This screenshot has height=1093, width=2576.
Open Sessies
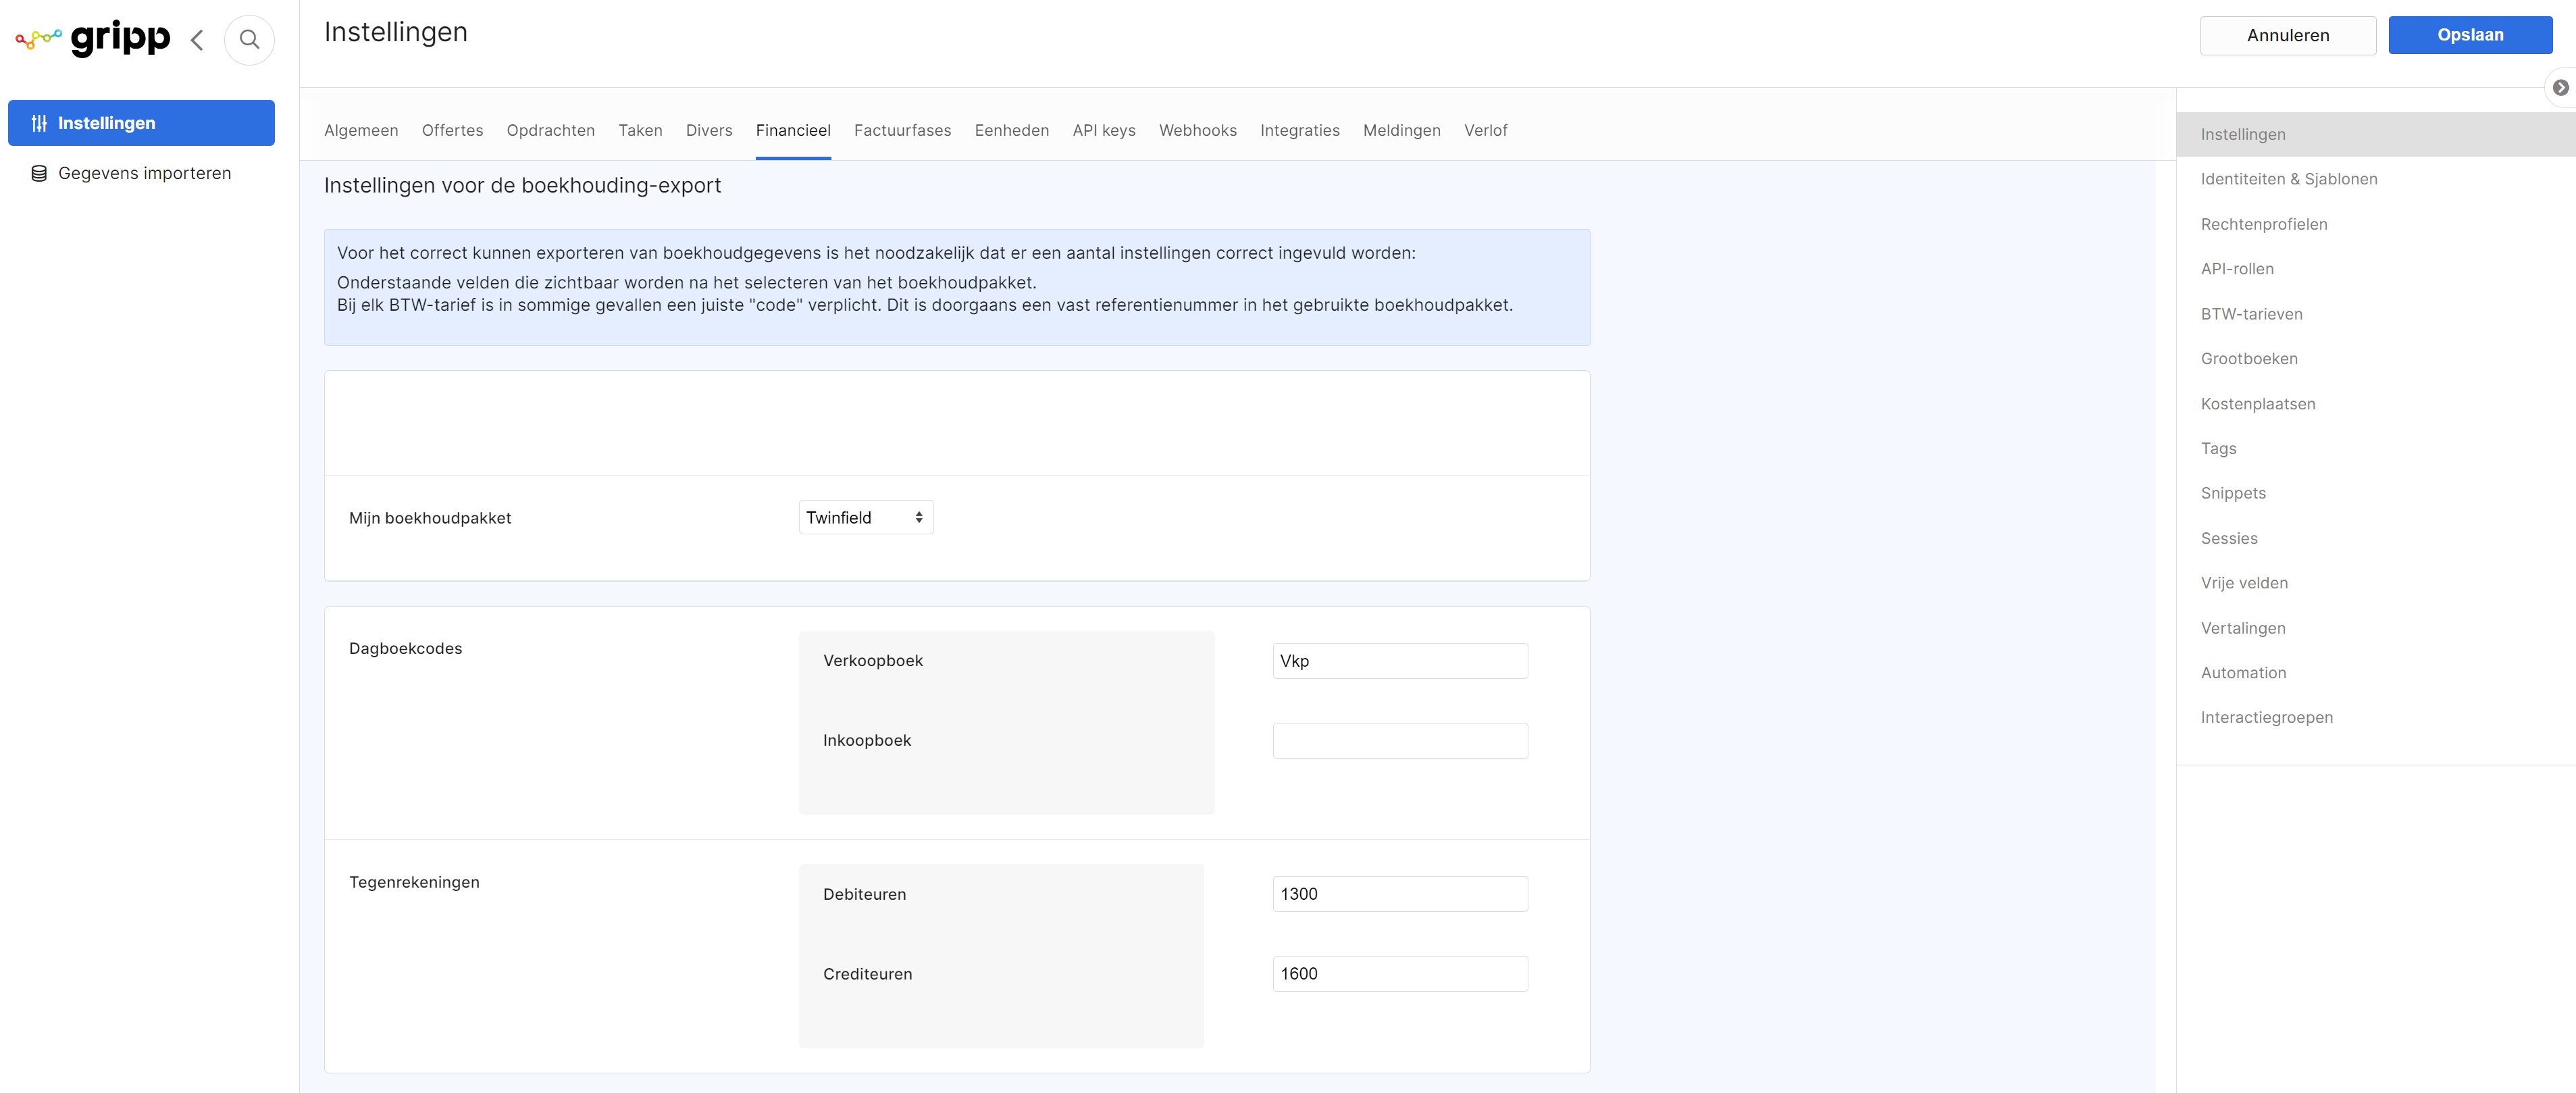pos(2228,538)
